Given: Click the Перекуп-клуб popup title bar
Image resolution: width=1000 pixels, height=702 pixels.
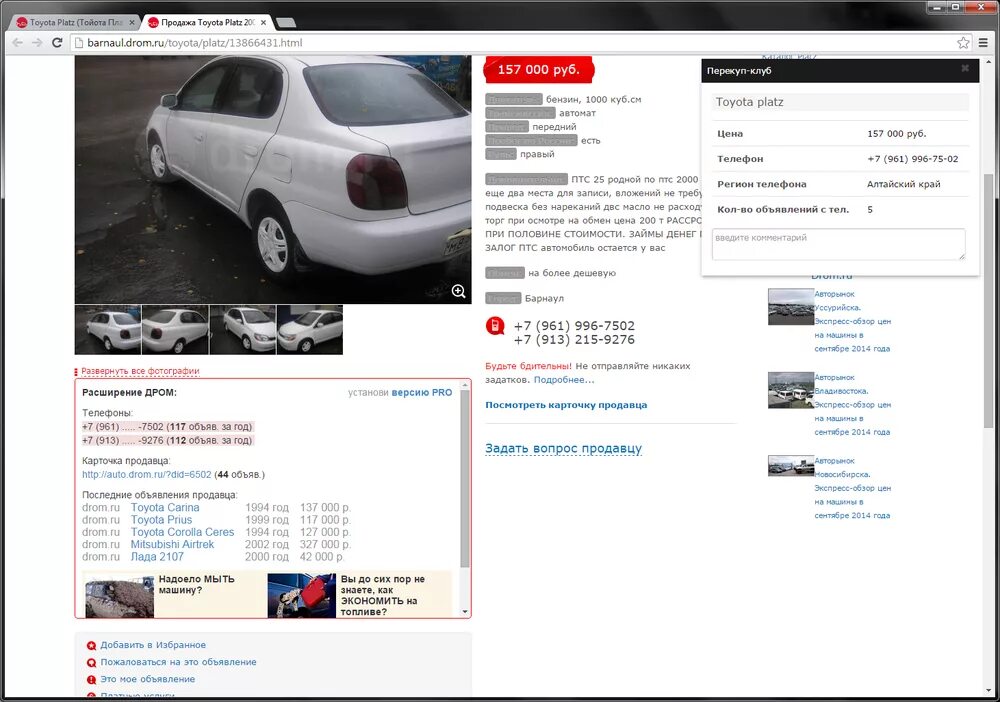Looking at the screenshot, I should coord(840,71).
